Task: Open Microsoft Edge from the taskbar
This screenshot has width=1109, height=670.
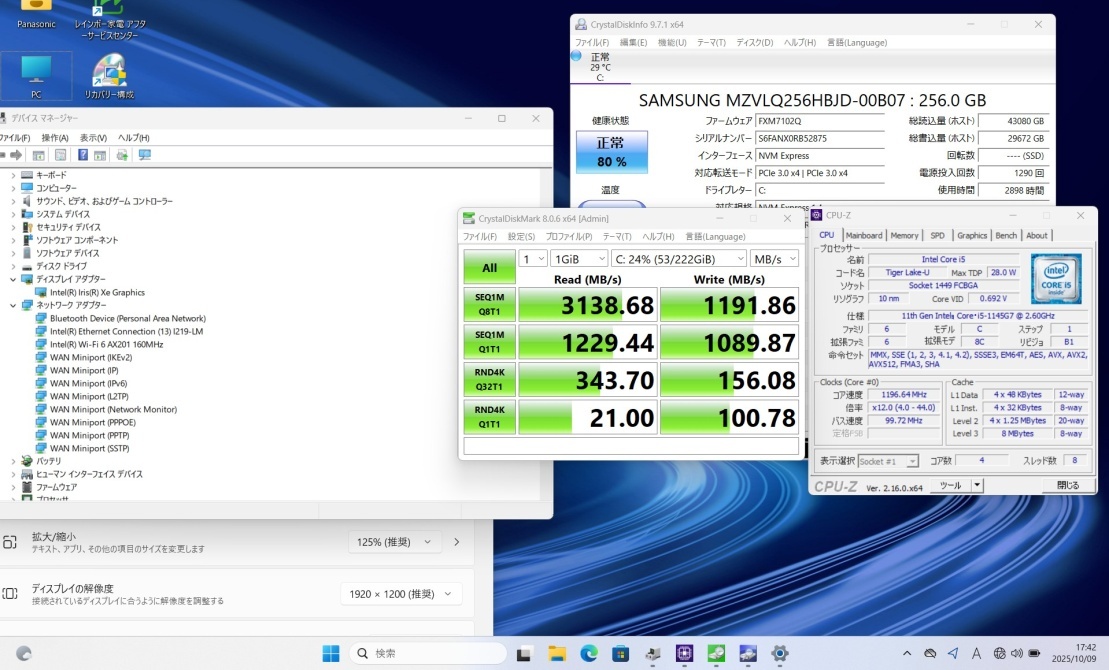Action: (589, 654)
